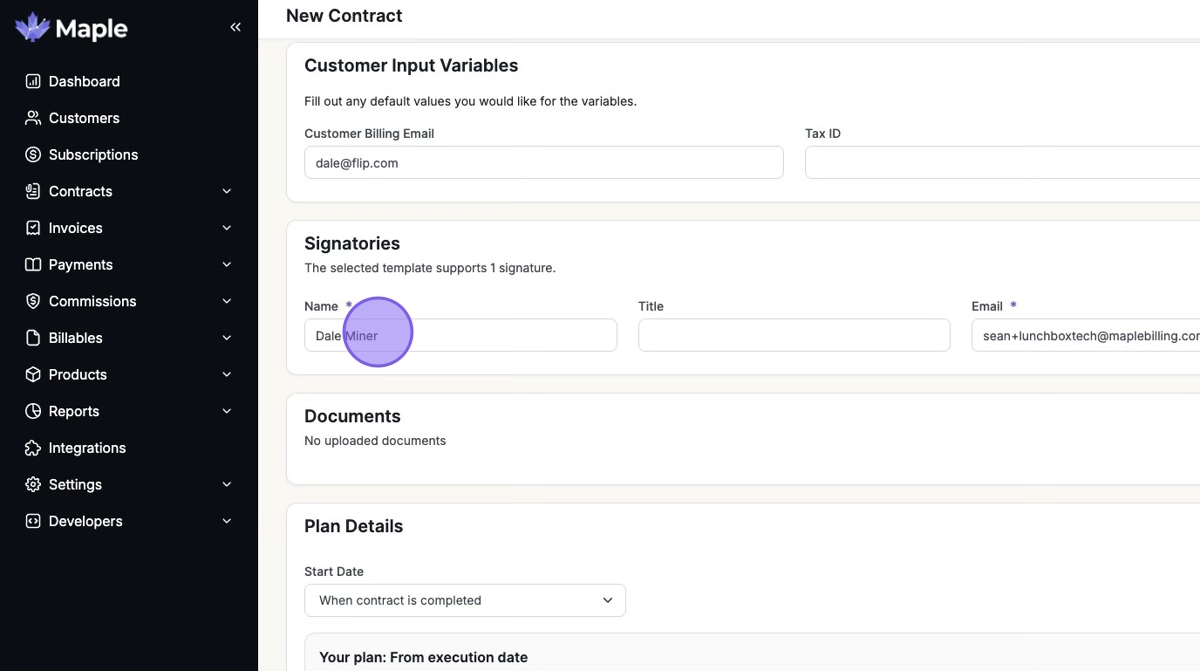Screen dimensions: 1200x671
Task: Expand the Invoices submenu chevron
Action: coord(227,228)
